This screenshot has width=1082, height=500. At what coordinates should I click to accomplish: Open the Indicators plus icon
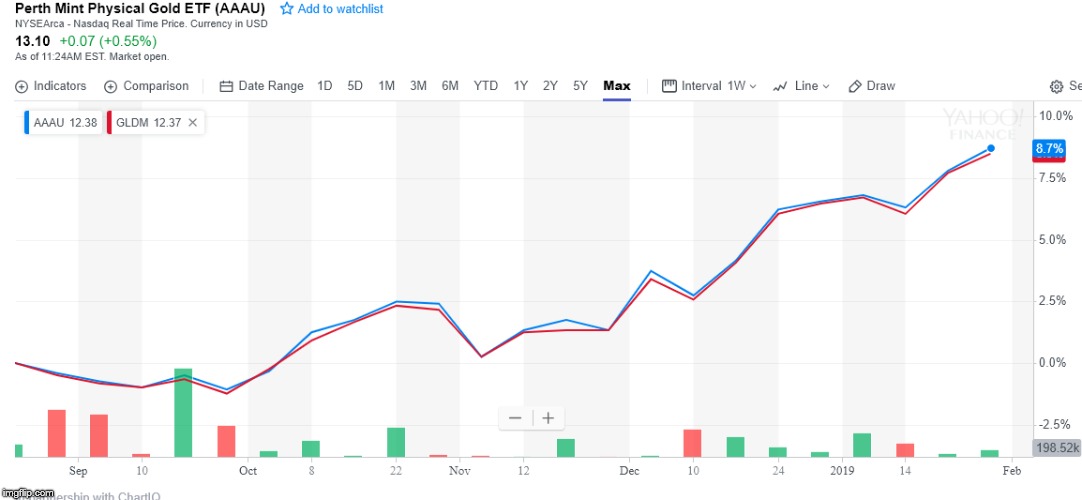(21, 86)
